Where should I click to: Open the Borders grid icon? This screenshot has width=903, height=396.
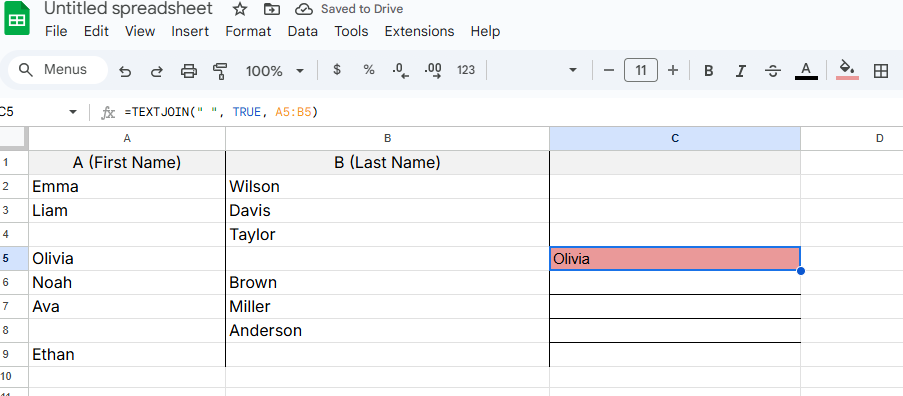tap(881, 71)
